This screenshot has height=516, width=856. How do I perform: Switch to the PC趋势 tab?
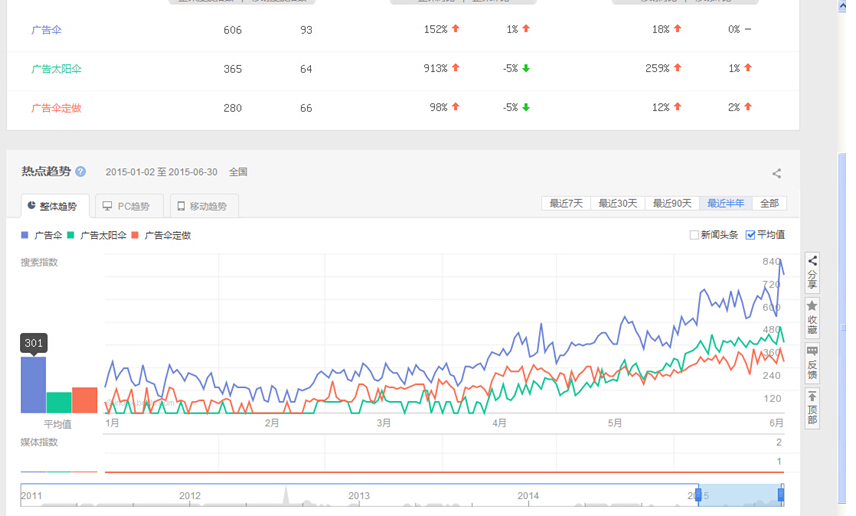(x=126, y=206)
